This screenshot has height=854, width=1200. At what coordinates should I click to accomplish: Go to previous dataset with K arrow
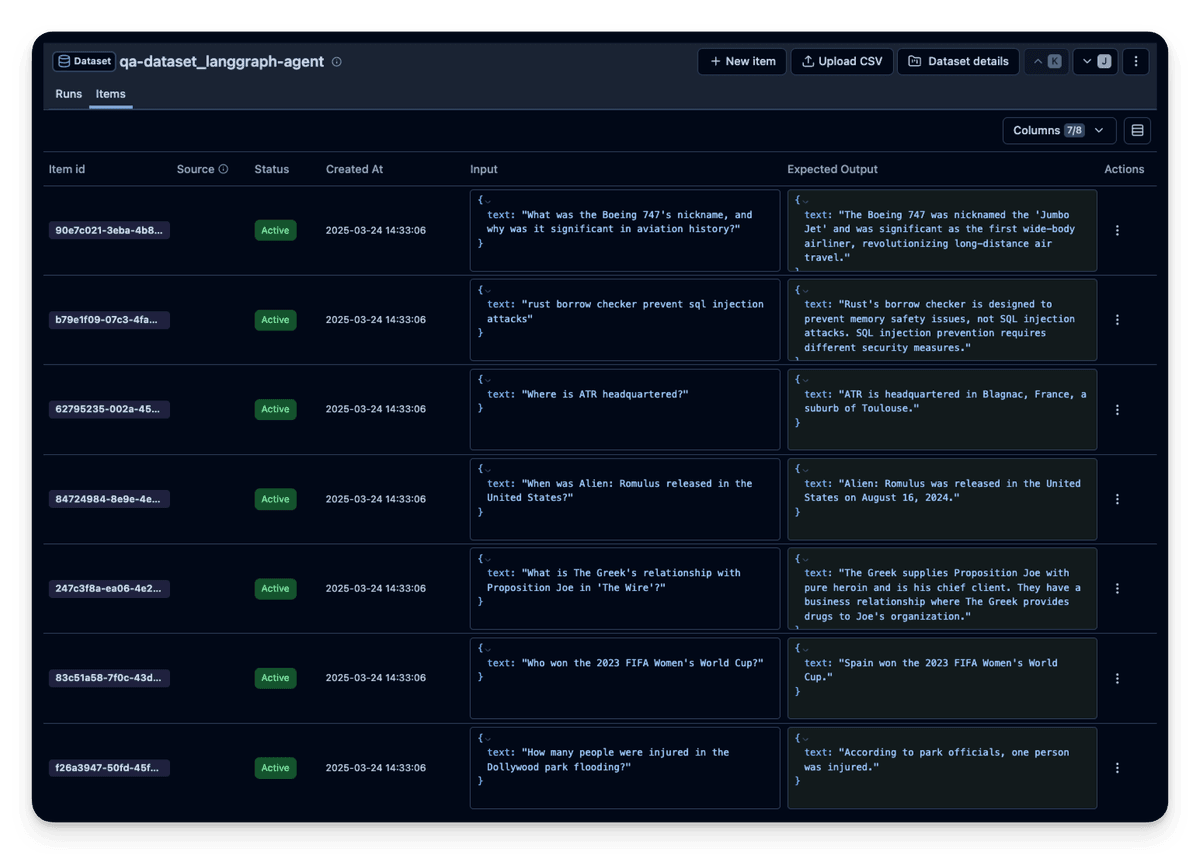[x=1047, y=62]
